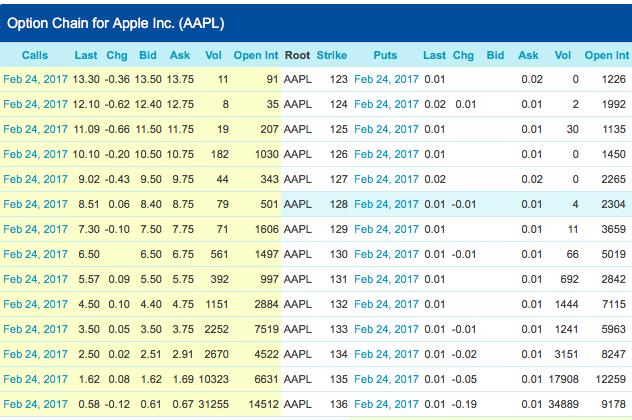Select the call open interest 7519
Image resolution: width=632 pixels, height=420 pixels.
pos(266,329)
